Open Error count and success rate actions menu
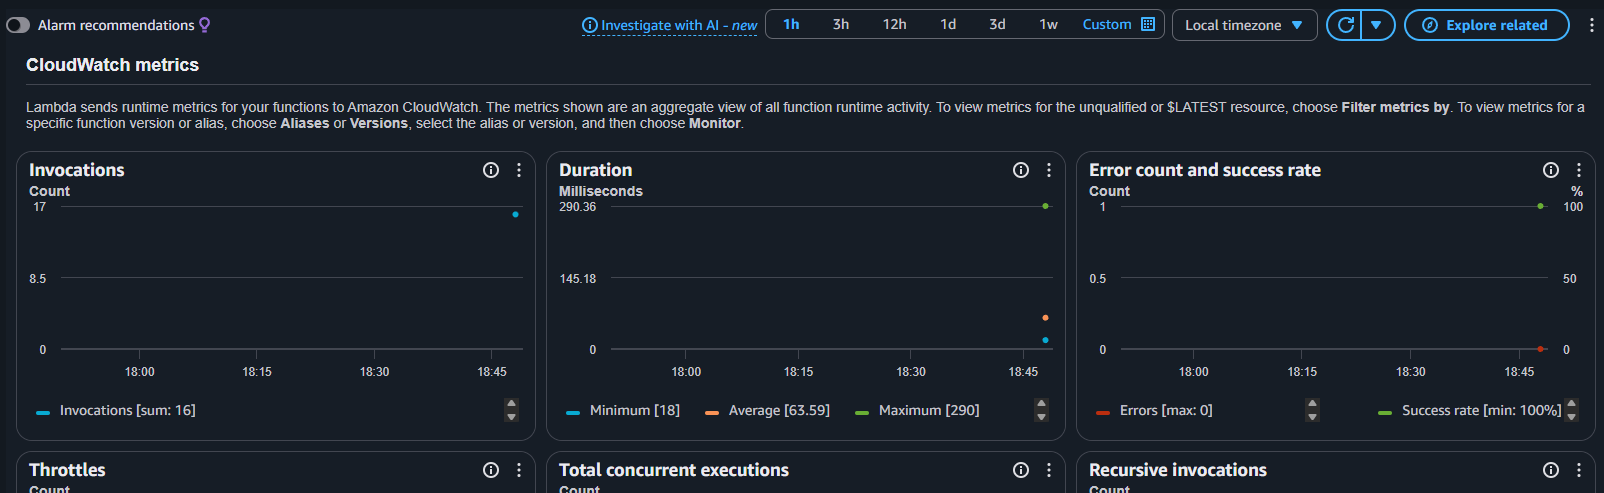 tap(1579, 170)
